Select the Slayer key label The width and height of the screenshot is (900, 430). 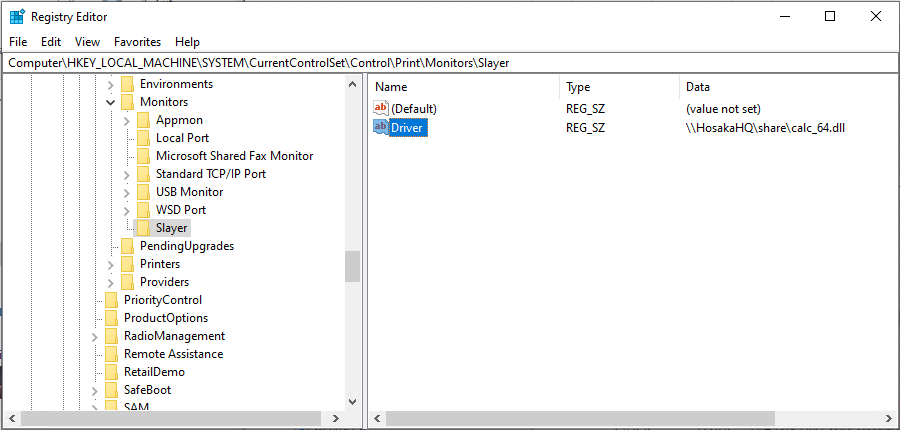(x=172, y=228)
